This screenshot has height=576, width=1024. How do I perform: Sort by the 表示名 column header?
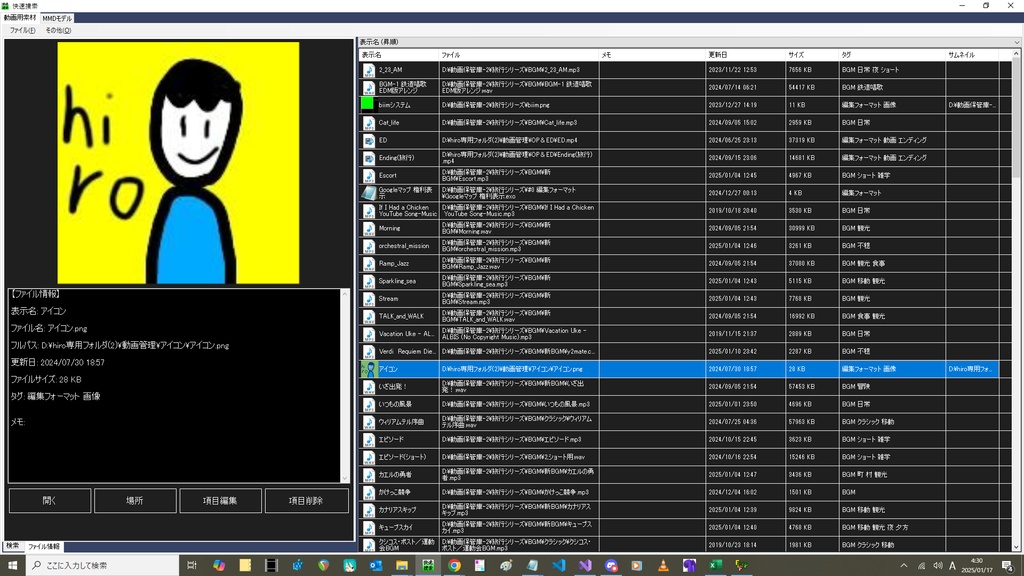[x=398, y=55]
